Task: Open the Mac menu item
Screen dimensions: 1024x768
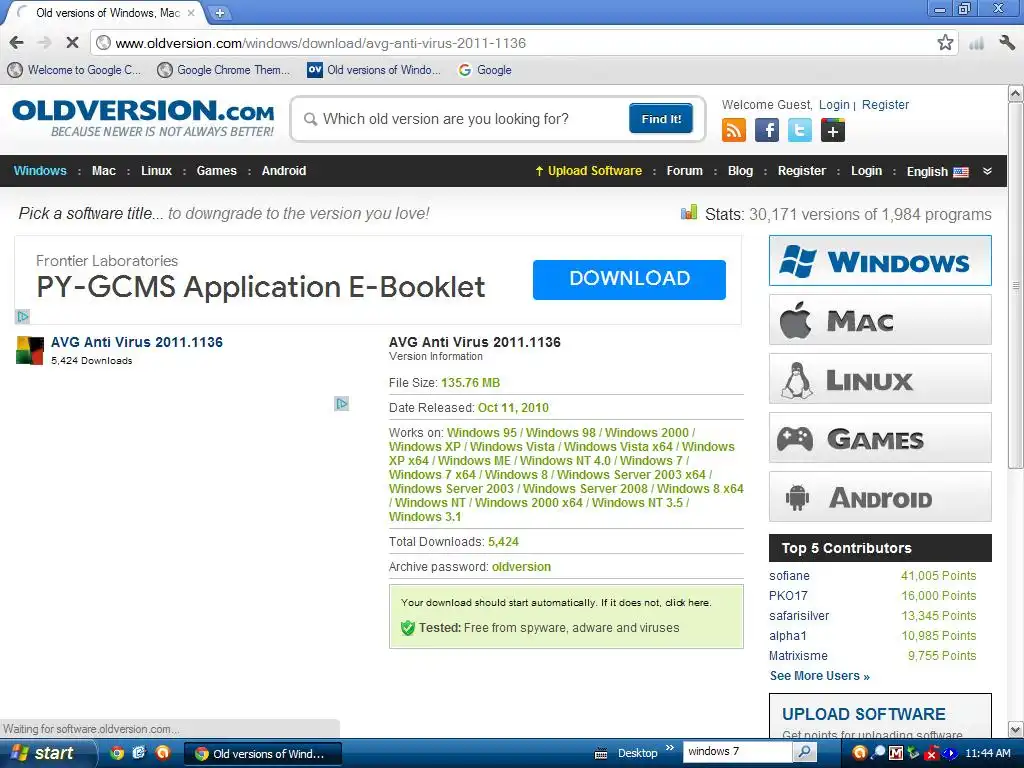Action: click(x=104, y=170)
